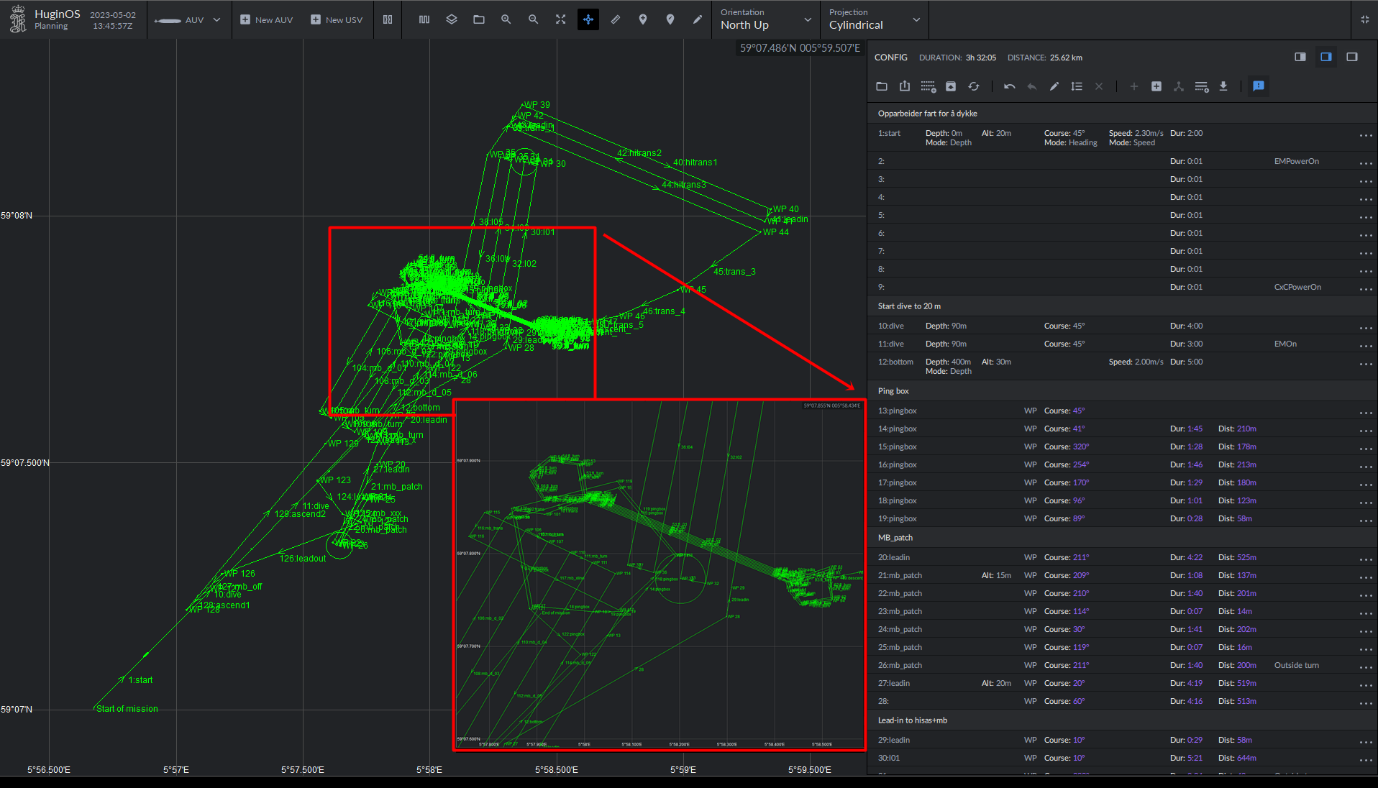Toggle the mission comments display
The height and width of the screenshot is (788, 1378).
click(1258, 86)
